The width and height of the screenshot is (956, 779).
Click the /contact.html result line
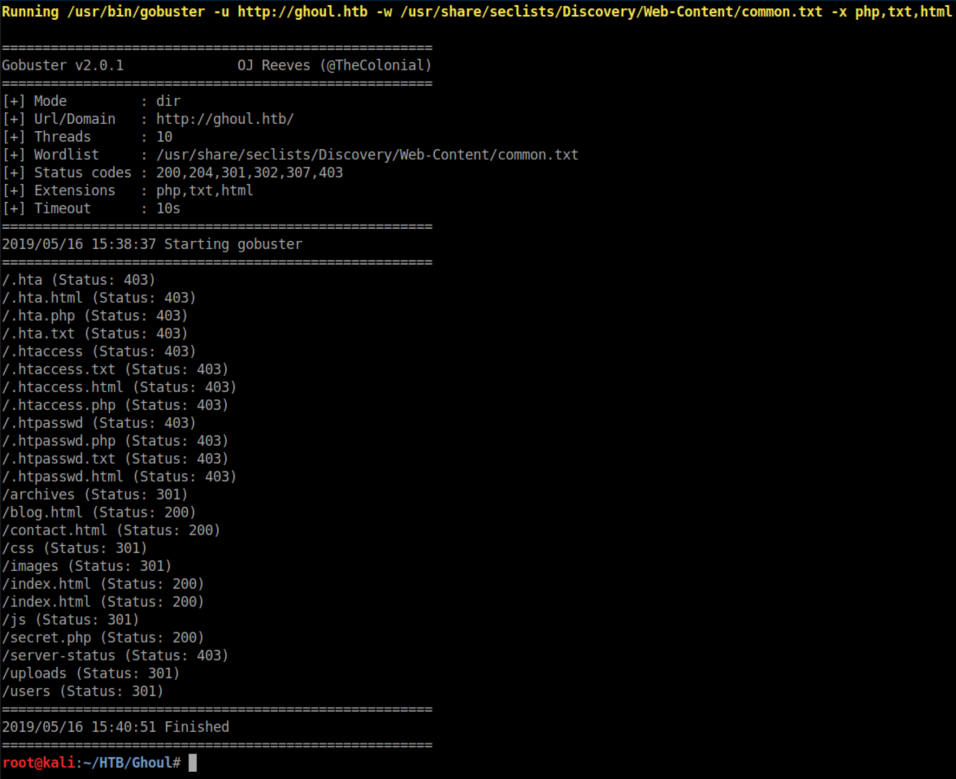[x=110, y=530]
